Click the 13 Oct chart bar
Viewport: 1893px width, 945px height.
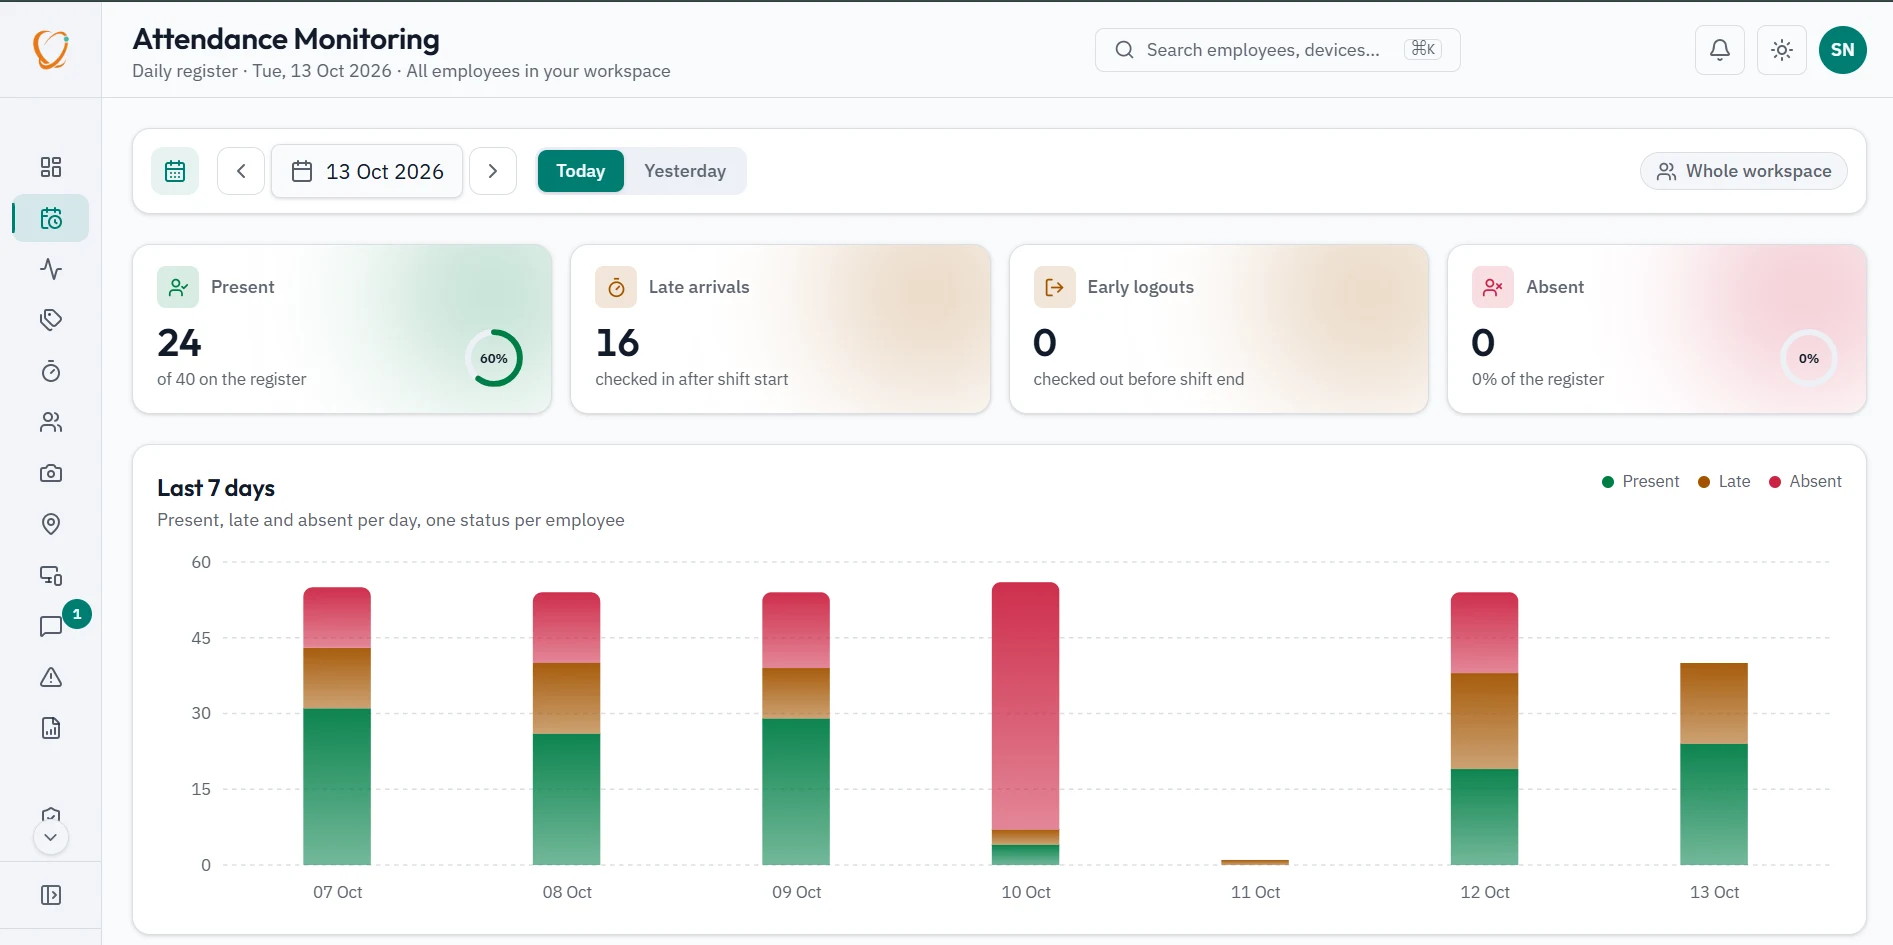[x=1714, y=764]
